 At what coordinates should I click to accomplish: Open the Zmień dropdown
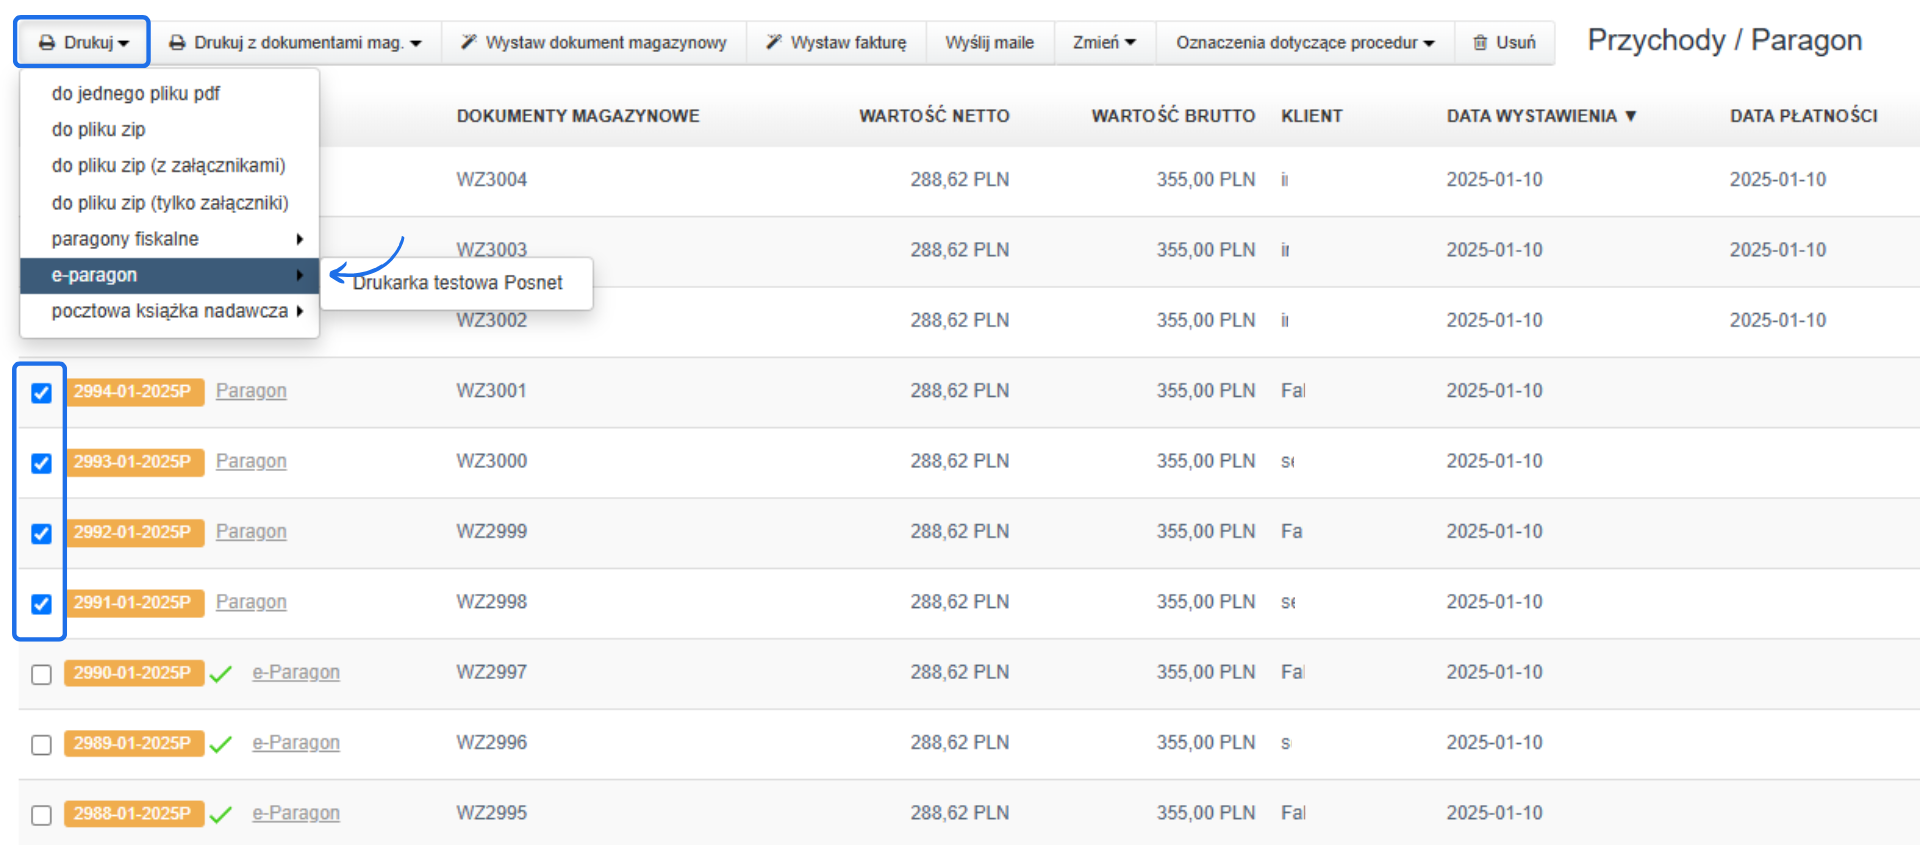click(x=1104, y=42)
